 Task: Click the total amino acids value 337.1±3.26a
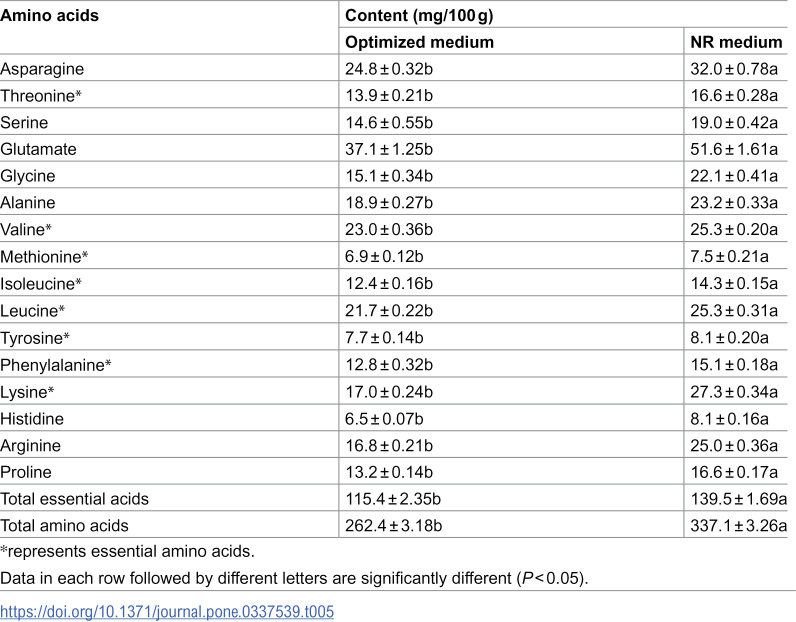coord(739,526)
